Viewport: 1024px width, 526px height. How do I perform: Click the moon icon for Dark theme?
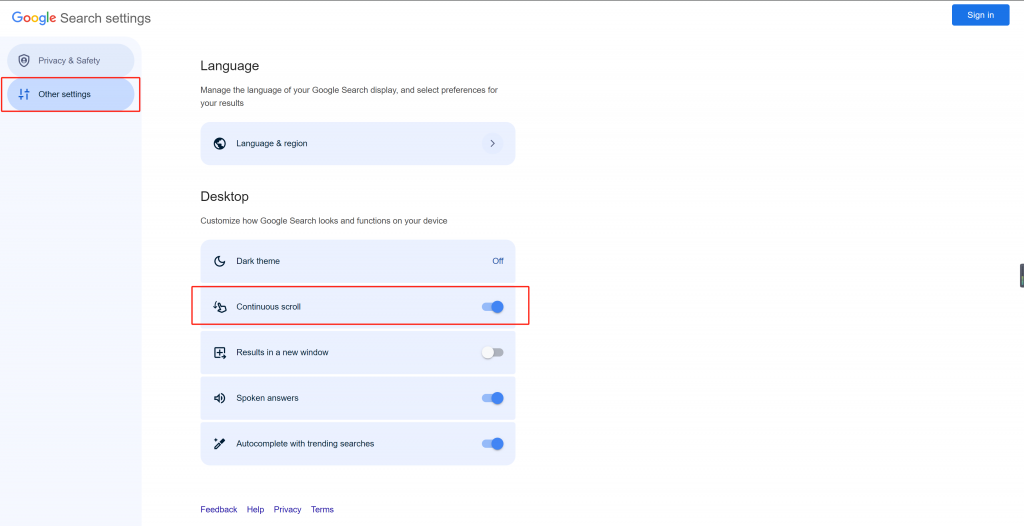pos(220,261)
